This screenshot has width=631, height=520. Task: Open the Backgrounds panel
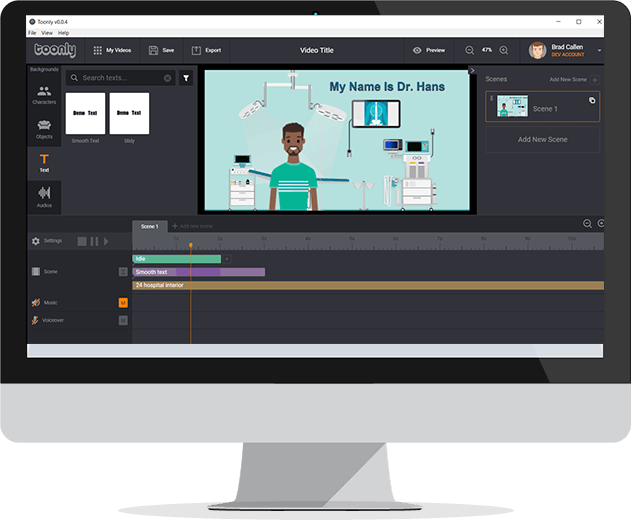point(44,69)
